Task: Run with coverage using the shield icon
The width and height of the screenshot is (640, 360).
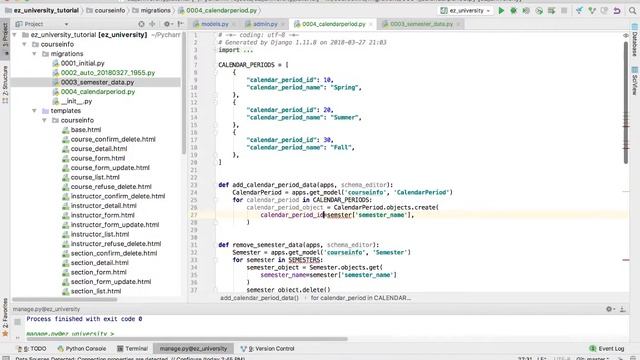Action: (526, 11)
